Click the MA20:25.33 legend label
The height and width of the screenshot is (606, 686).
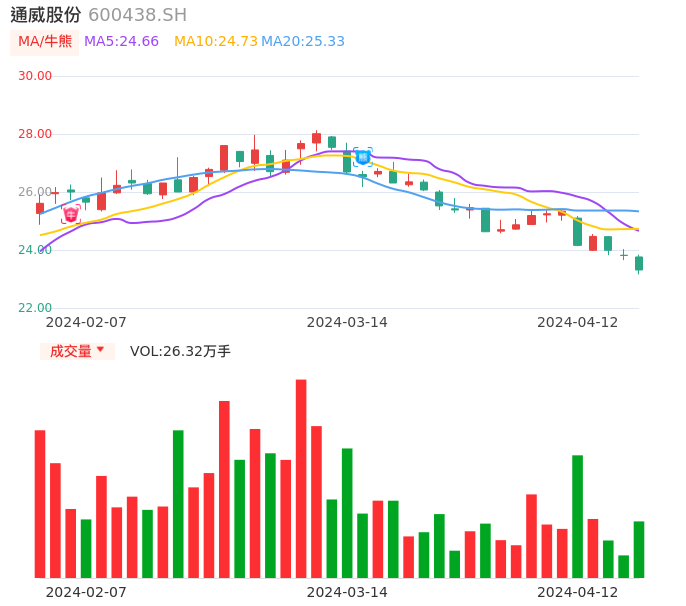pos(303,42)
